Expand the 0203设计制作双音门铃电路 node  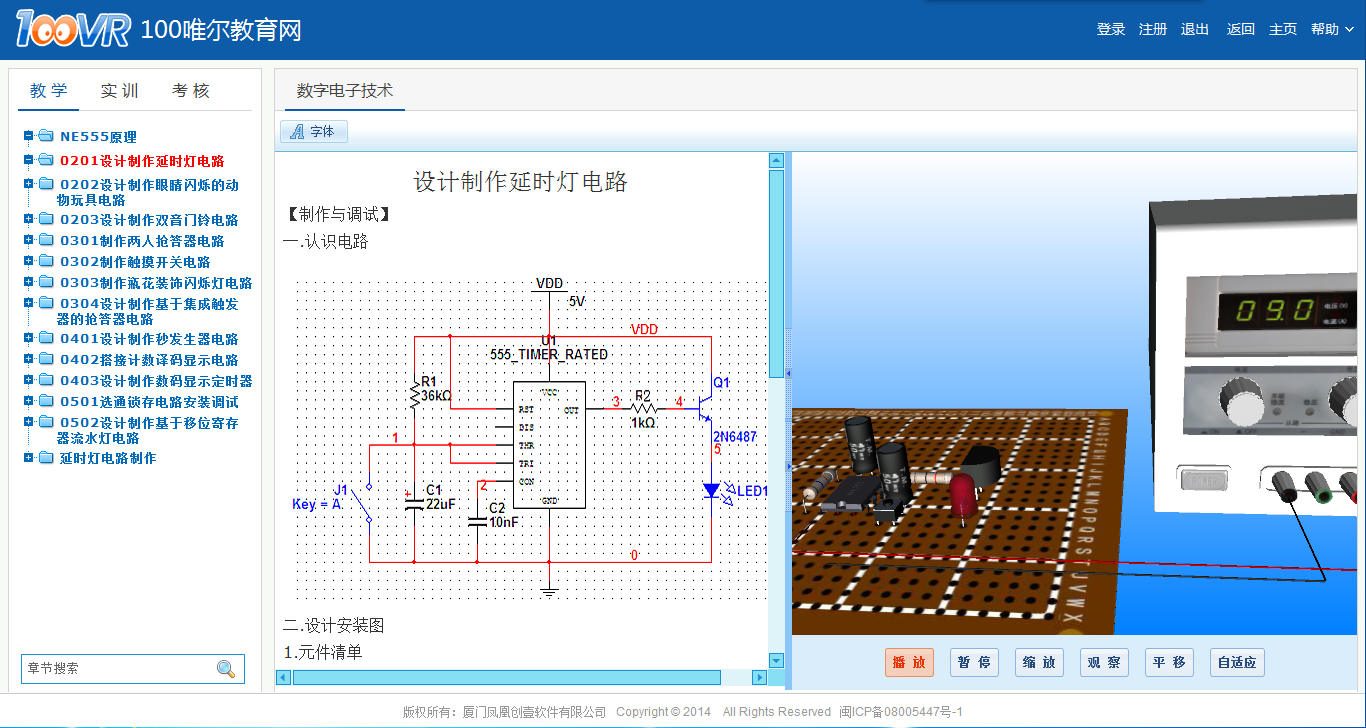(x=29, y=219)
